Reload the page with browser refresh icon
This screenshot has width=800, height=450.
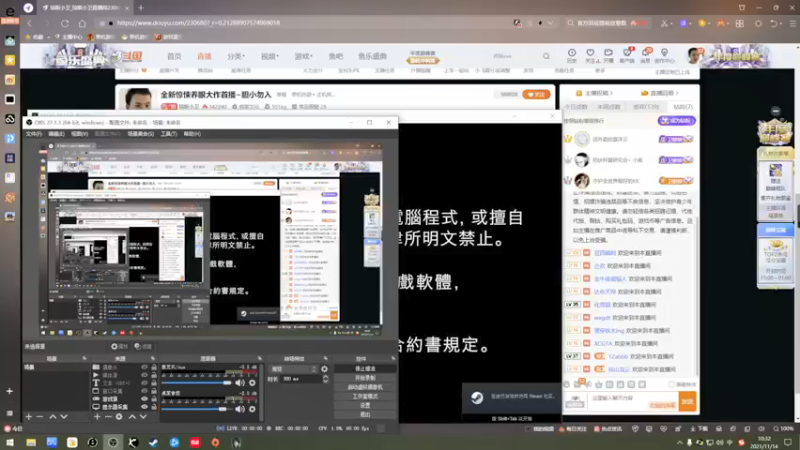[x=65, y=23]
